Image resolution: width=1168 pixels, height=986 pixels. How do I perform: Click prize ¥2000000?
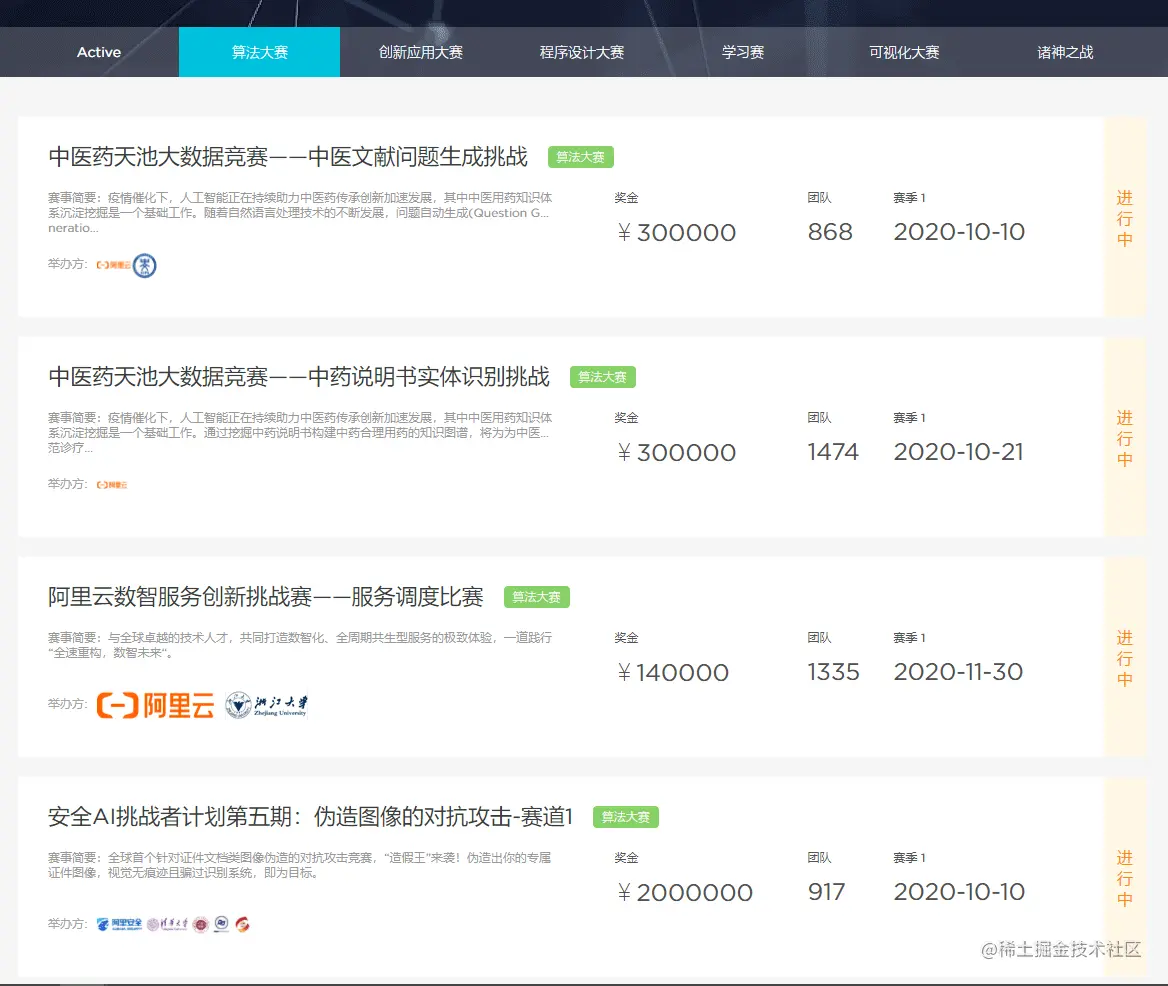click(685, 892)
